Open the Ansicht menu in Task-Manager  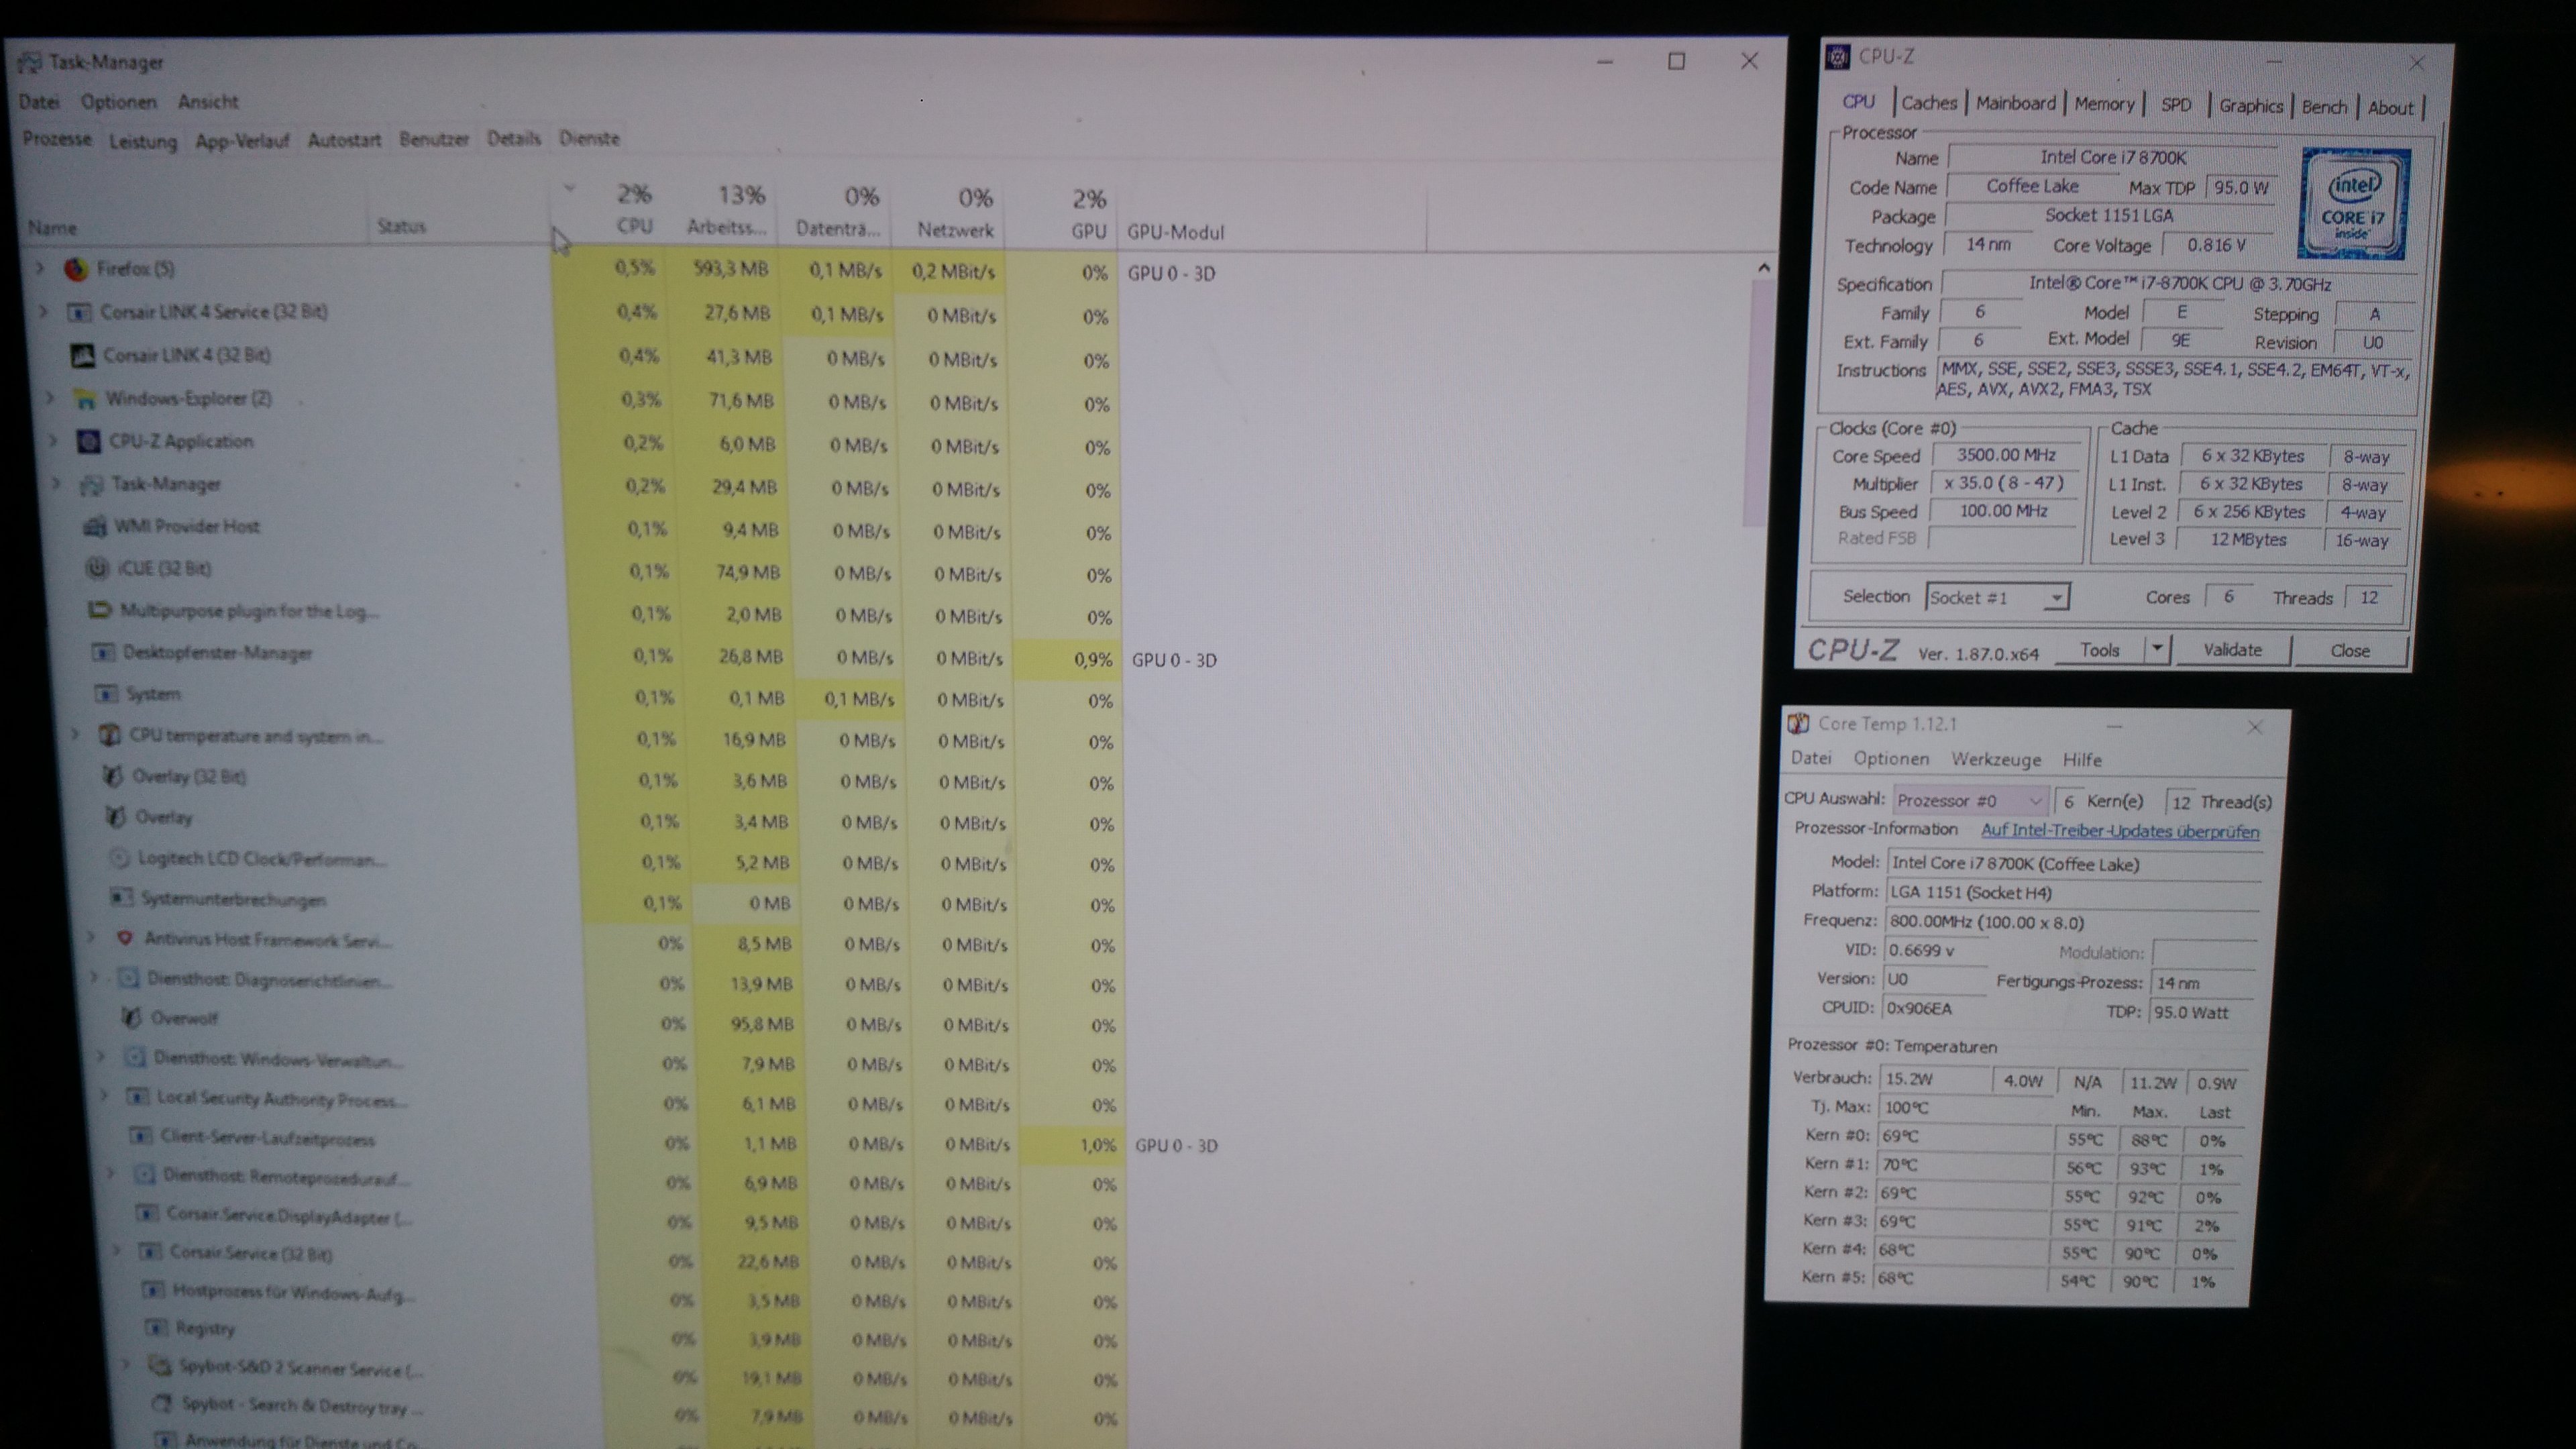pos(208,102)
